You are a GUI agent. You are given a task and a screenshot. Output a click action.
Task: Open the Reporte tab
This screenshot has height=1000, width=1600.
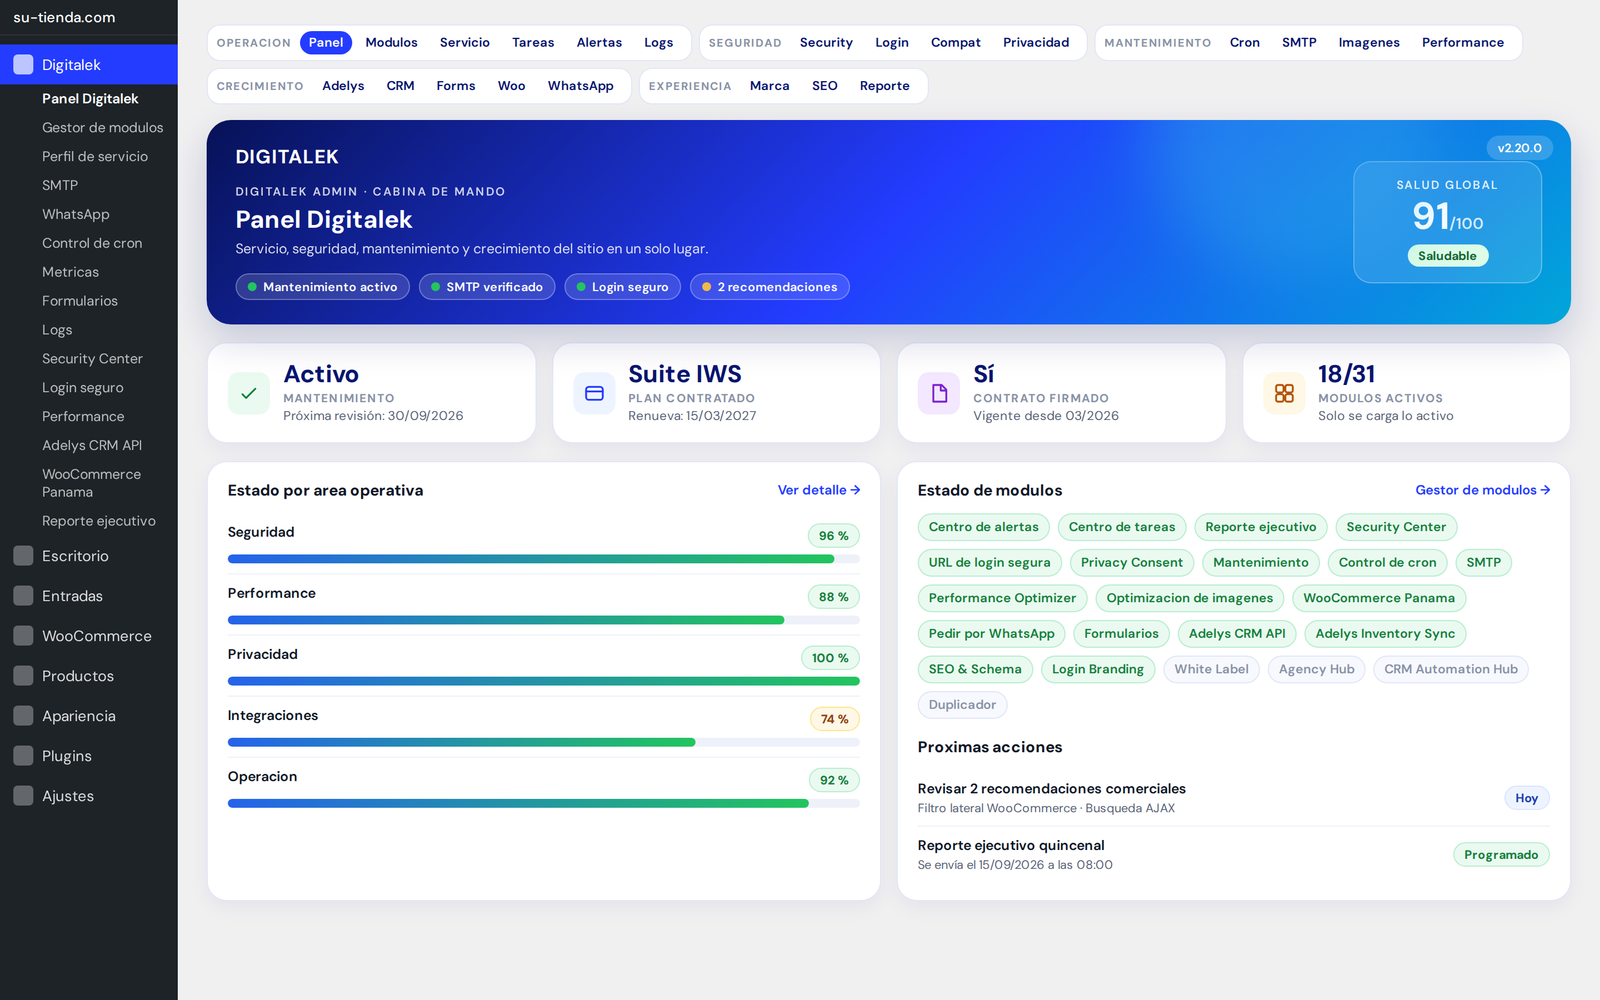coord(884,86)
